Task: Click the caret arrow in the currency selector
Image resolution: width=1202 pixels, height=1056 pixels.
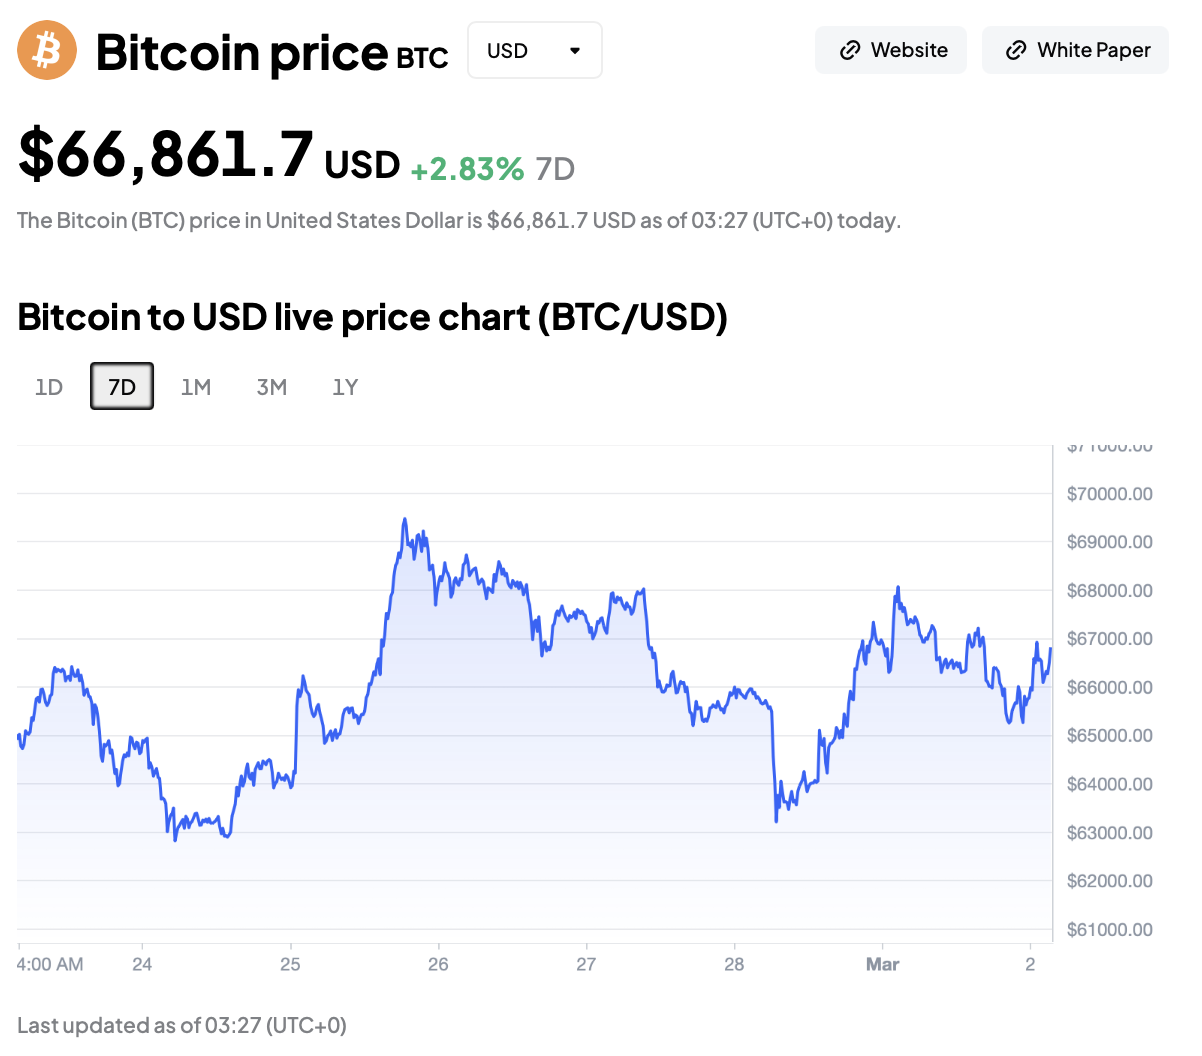Action: click(575, 50)
